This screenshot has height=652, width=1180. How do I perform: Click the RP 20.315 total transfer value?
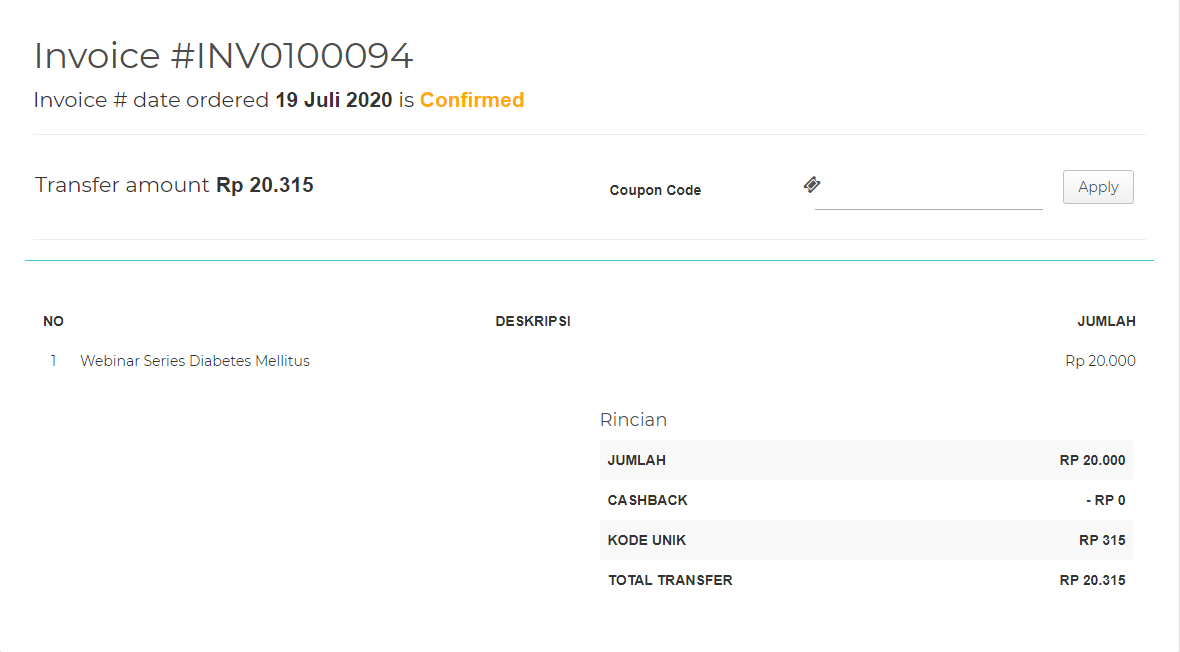click(1092, 580)
